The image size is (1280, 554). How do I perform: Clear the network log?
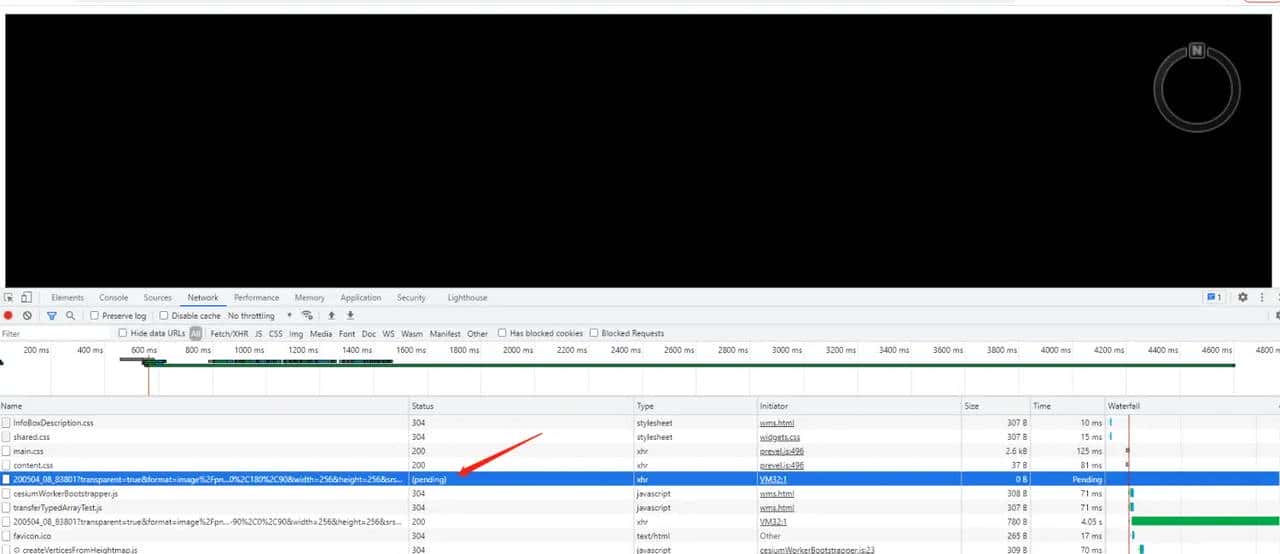click(x=28, y=316)
